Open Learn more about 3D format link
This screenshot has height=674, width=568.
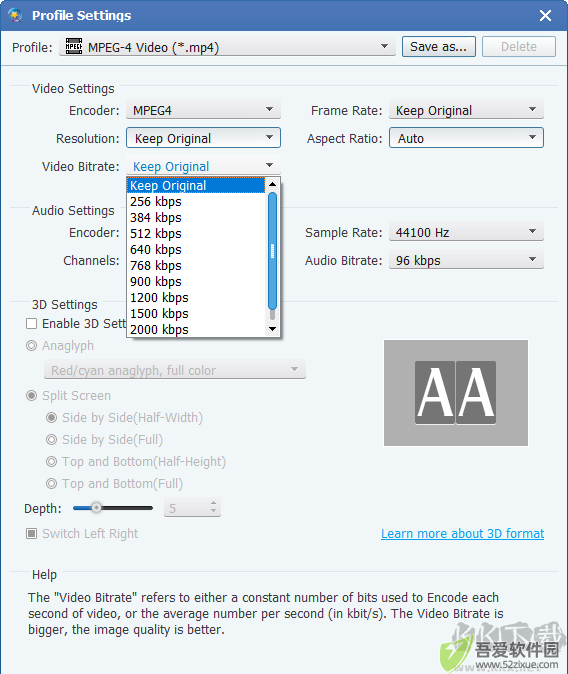(462, 533)
